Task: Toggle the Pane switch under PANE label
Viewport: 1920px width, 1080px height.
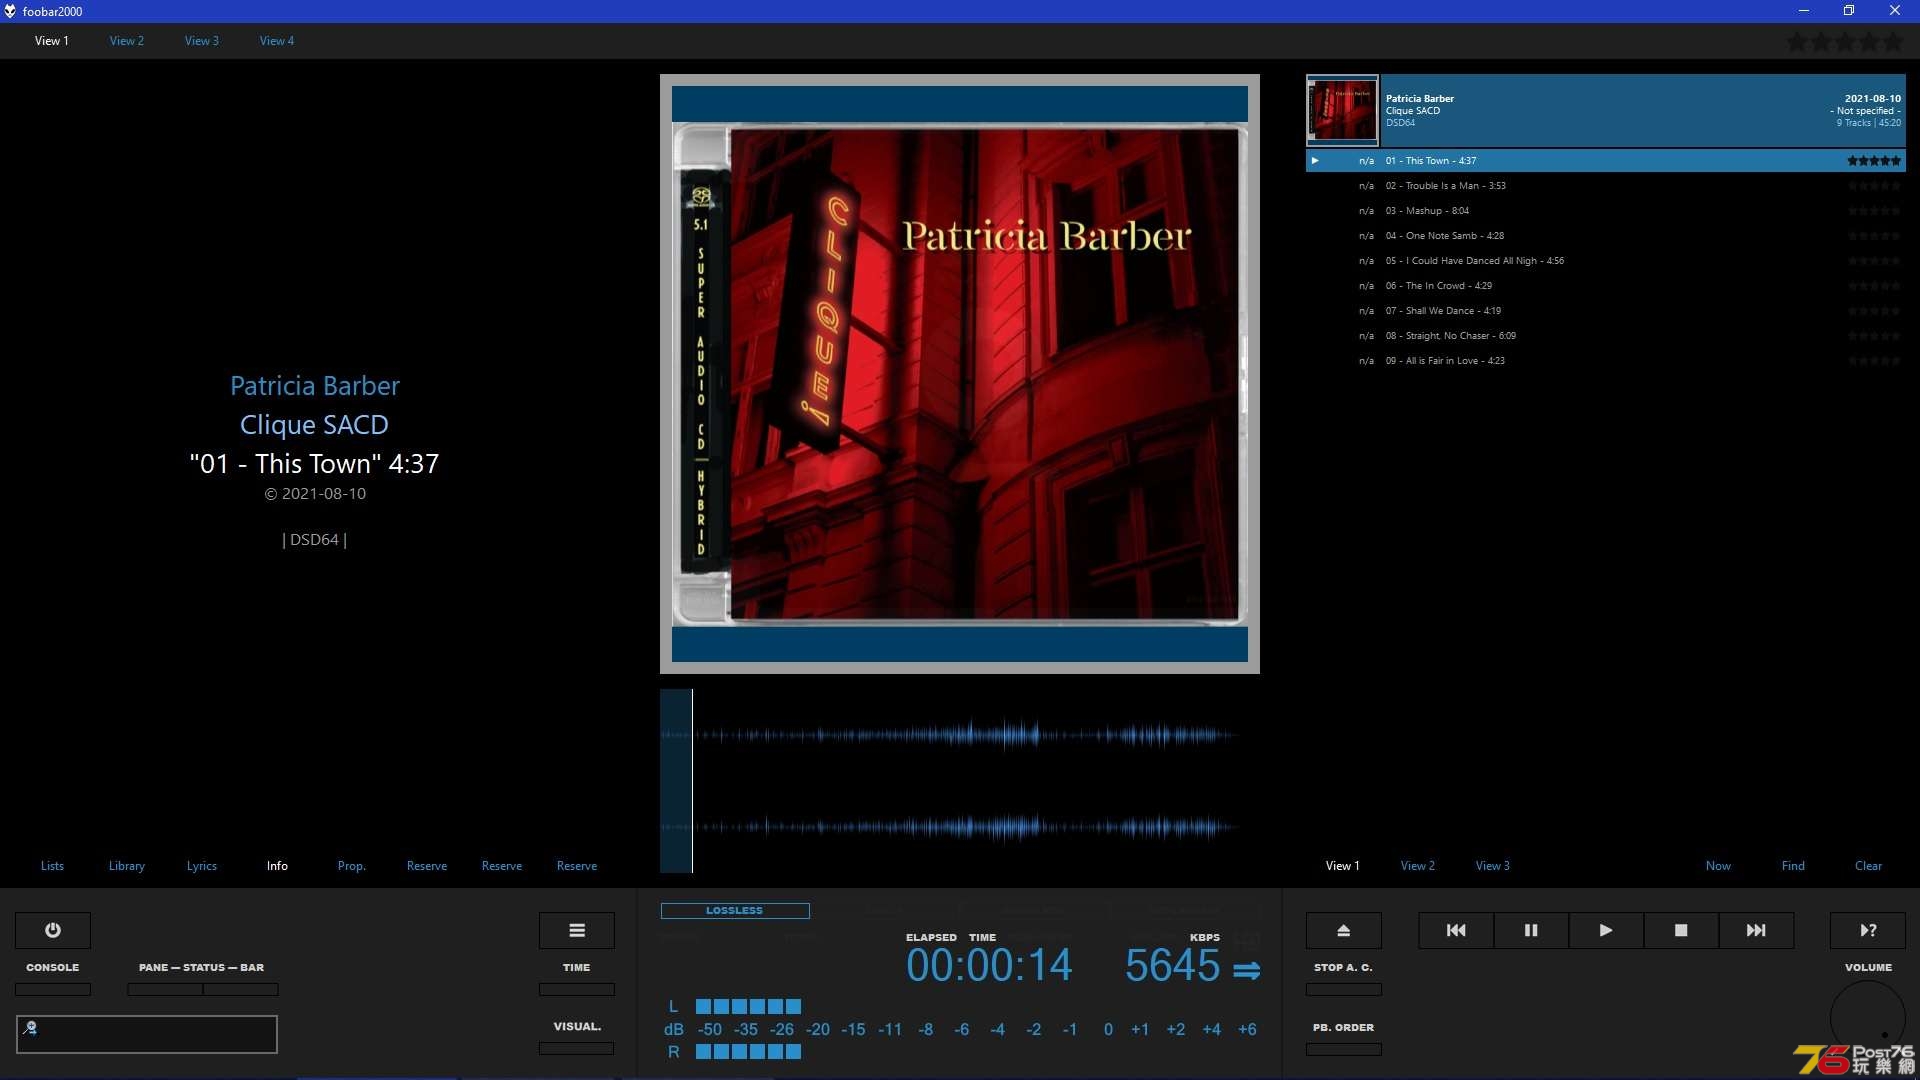Action: click(165, 989)
